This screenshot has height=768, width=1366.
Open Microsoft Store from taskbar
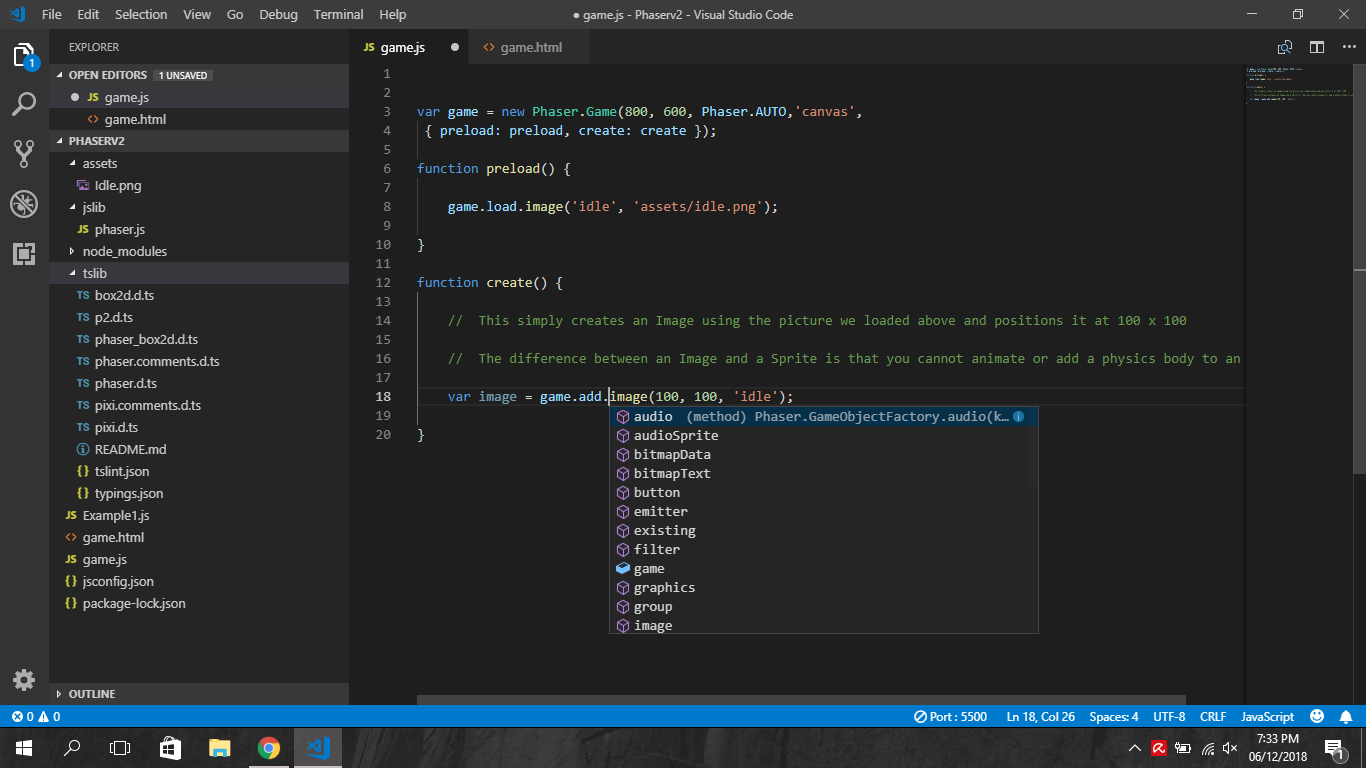170,747
